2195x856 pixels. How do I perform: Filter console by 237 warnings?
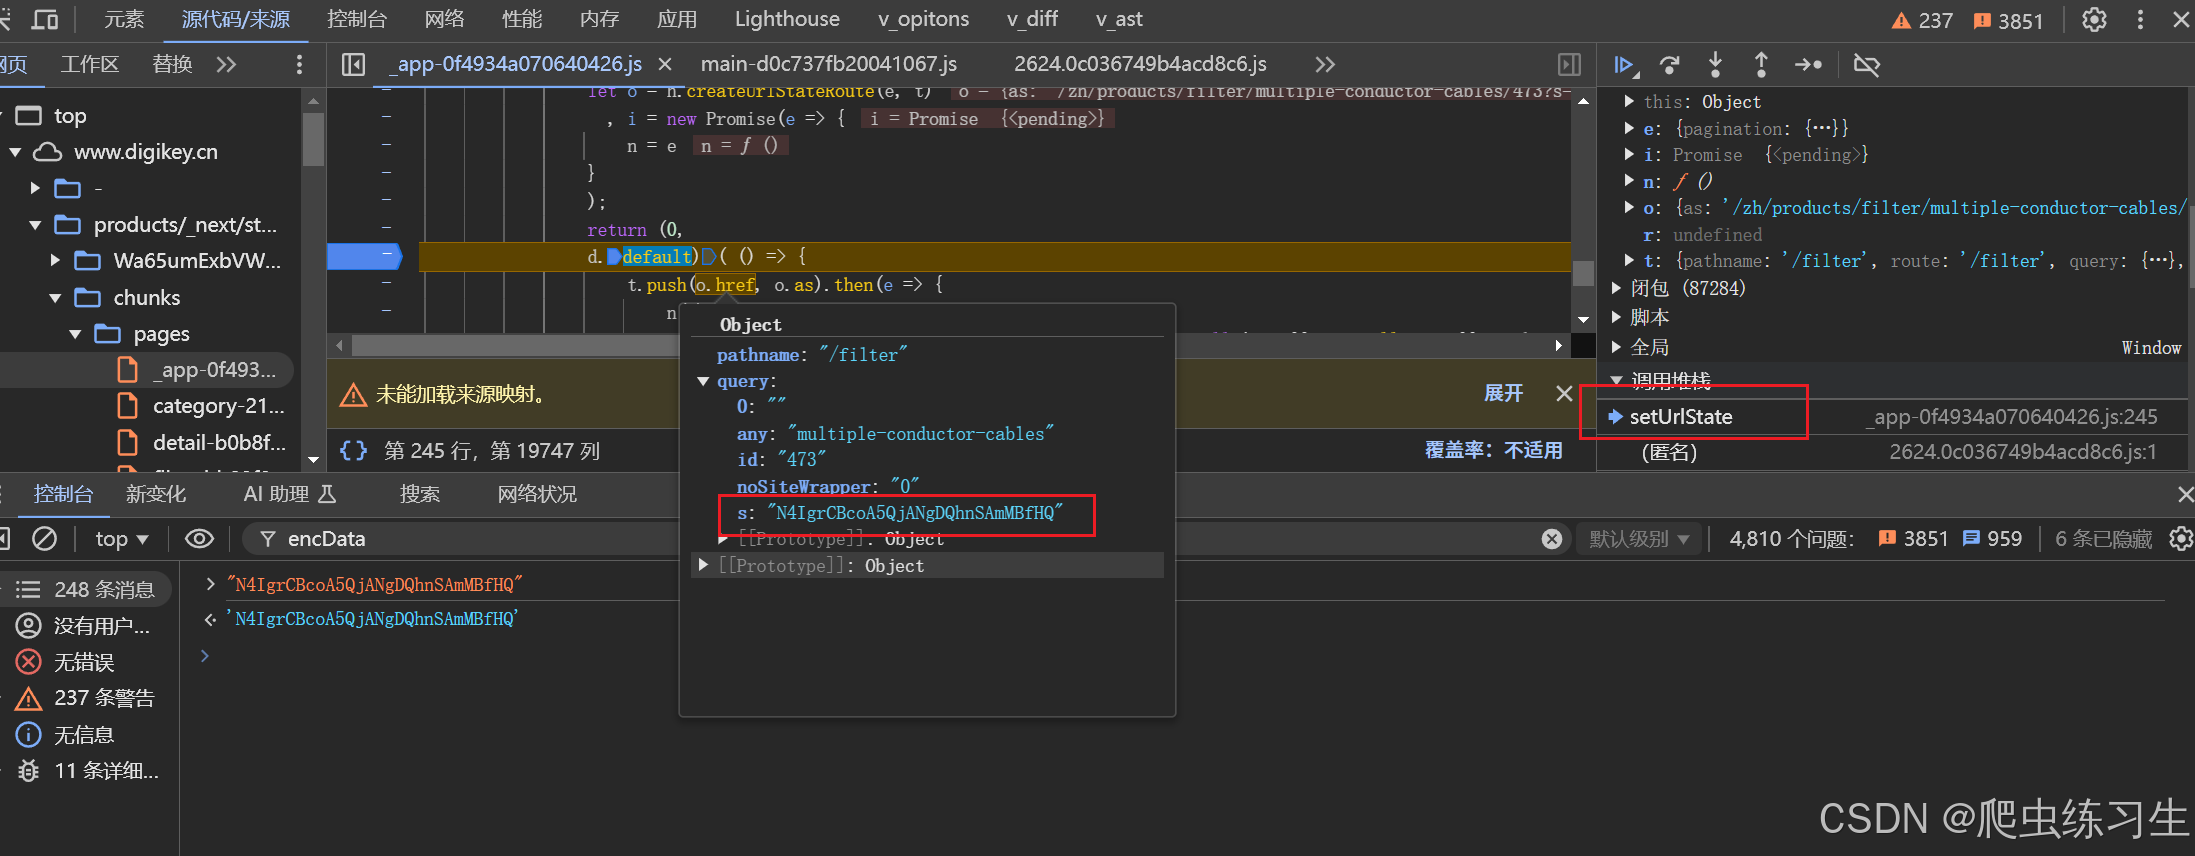86,698
